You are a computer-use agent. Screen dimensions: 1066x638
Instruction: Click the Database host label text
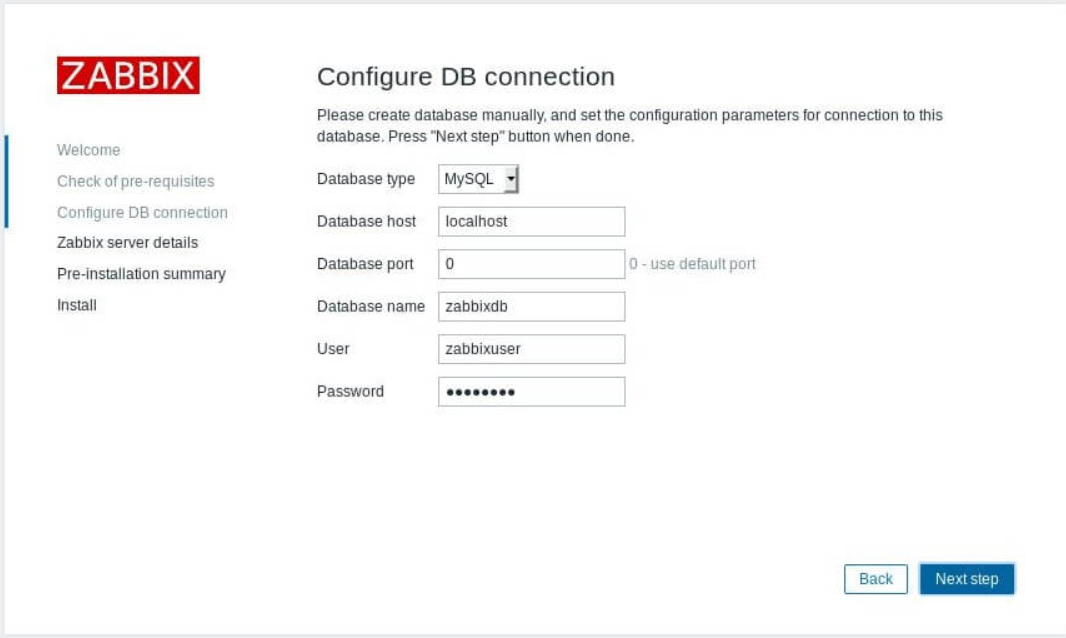coord(366,221)
